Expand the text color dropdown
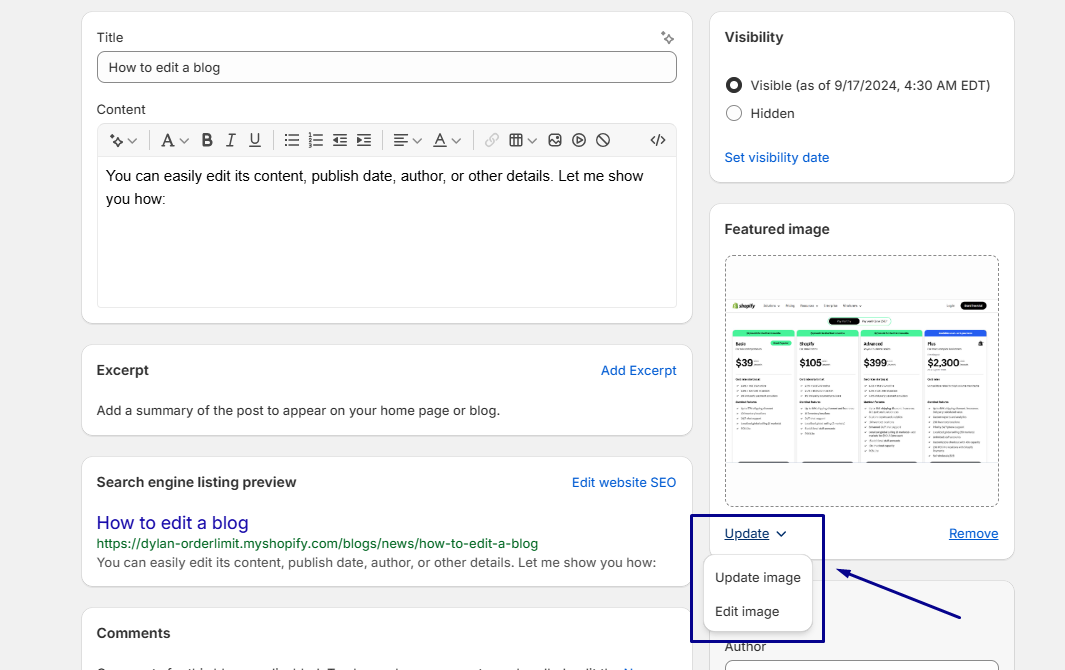Image resolution: width=1065 pixels, height=670 pixels. (x=447, y=140)
